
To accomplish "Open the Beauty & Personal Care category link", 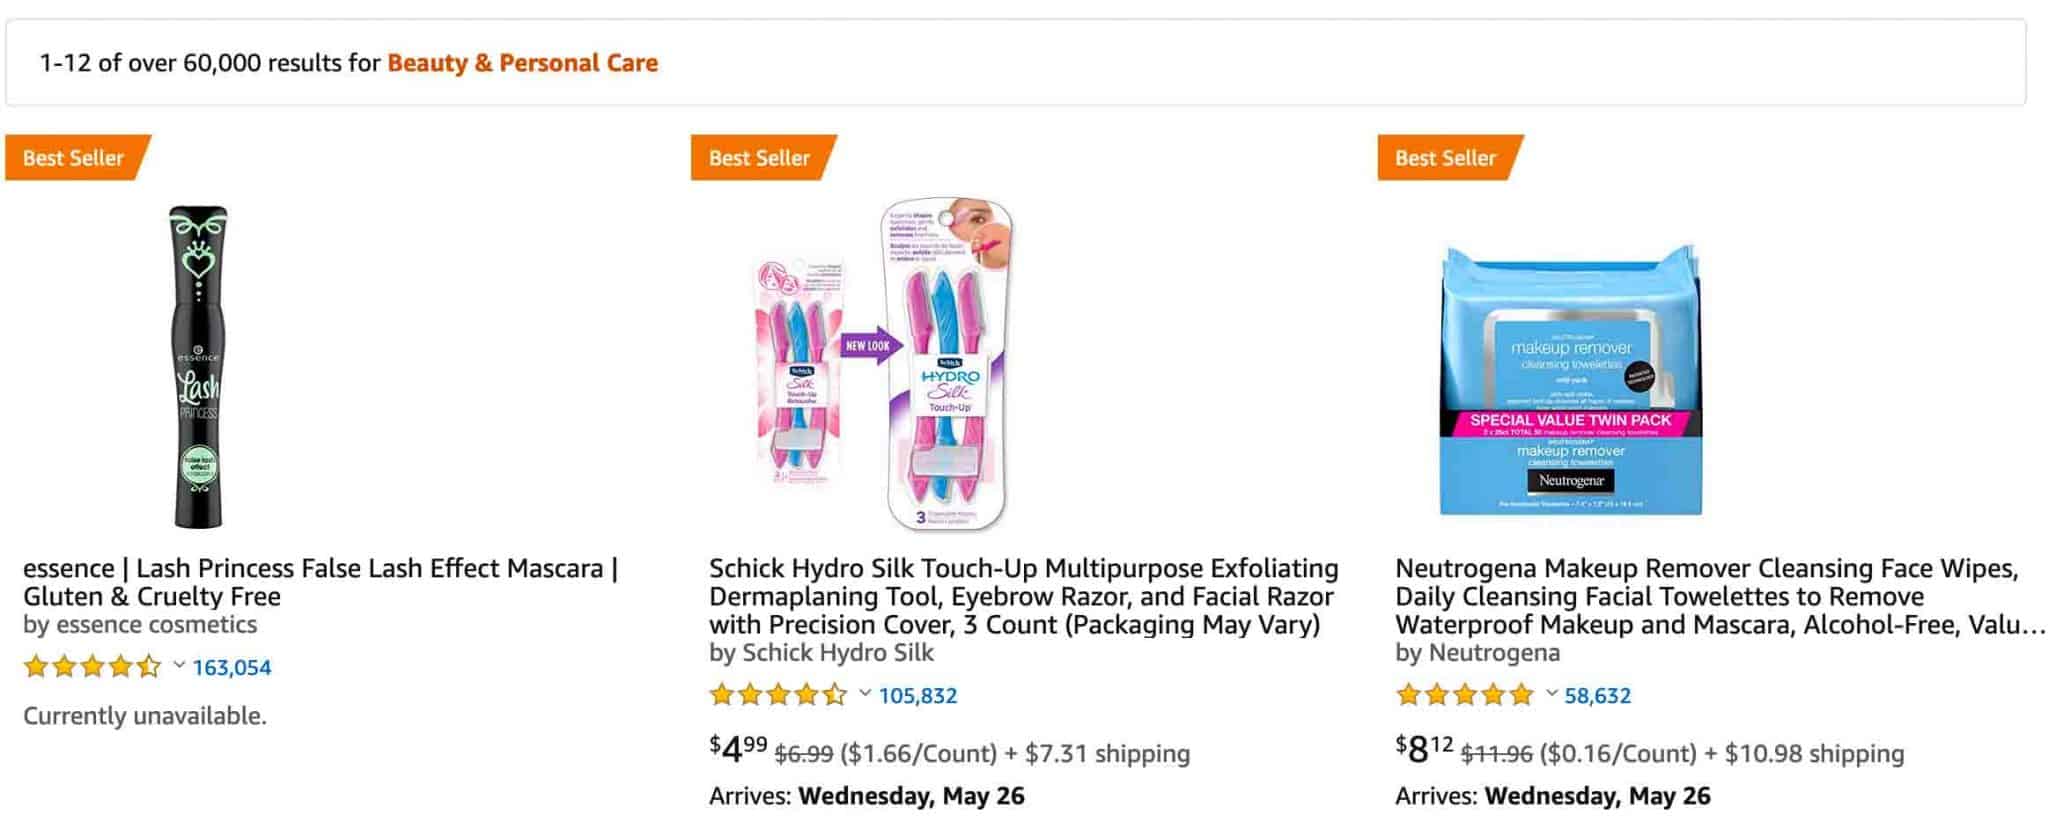I will click(x=521, y=62).
